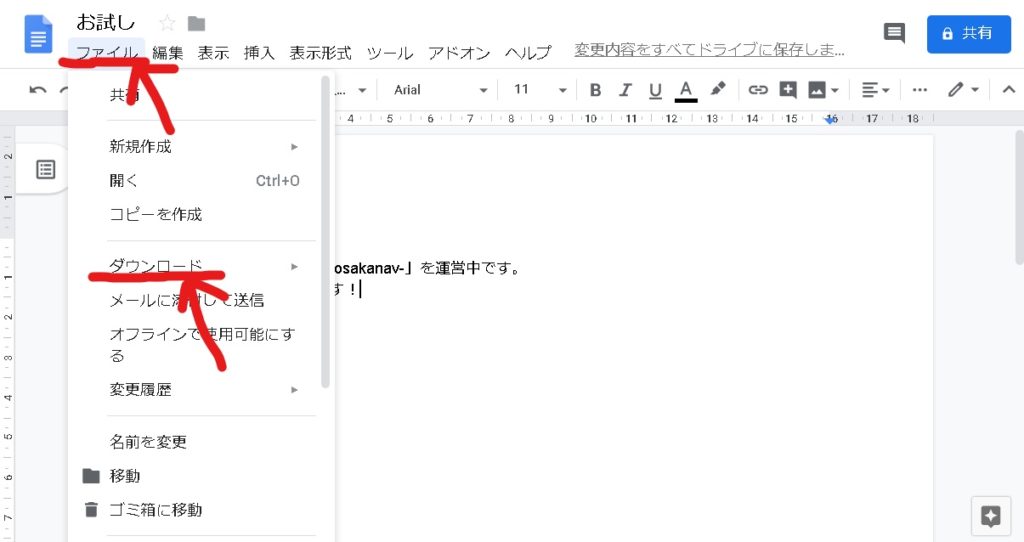Screen dimensions: 1024x542
Task: Insert a link with chain icon
Action: (x=758, y=90)
